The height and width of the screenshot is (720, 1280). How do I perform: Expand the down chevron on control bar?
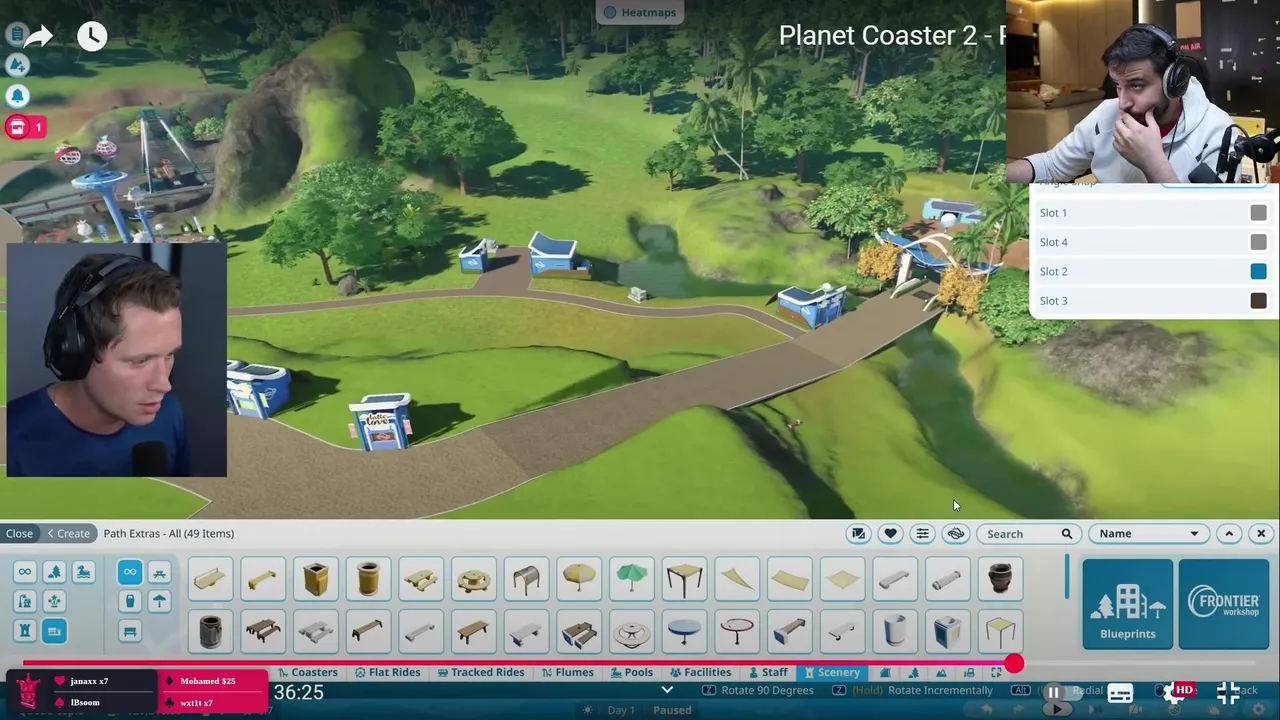pyautogui.click(x=667, y=690)
